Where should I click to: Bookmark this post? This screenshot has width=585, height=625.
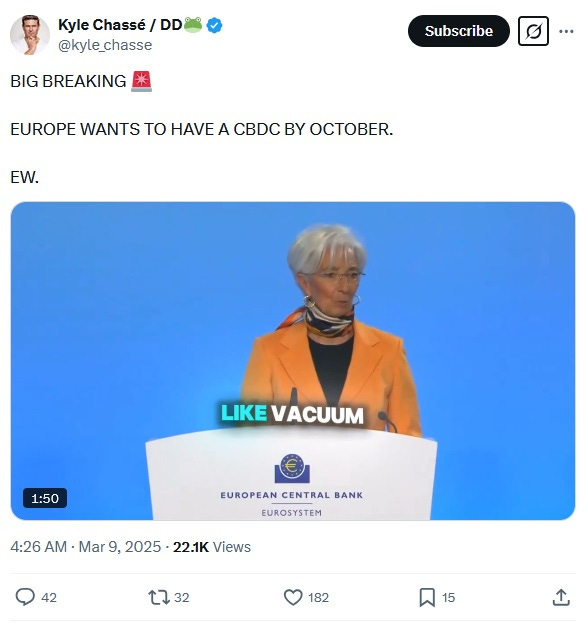[x=427, y=597]
